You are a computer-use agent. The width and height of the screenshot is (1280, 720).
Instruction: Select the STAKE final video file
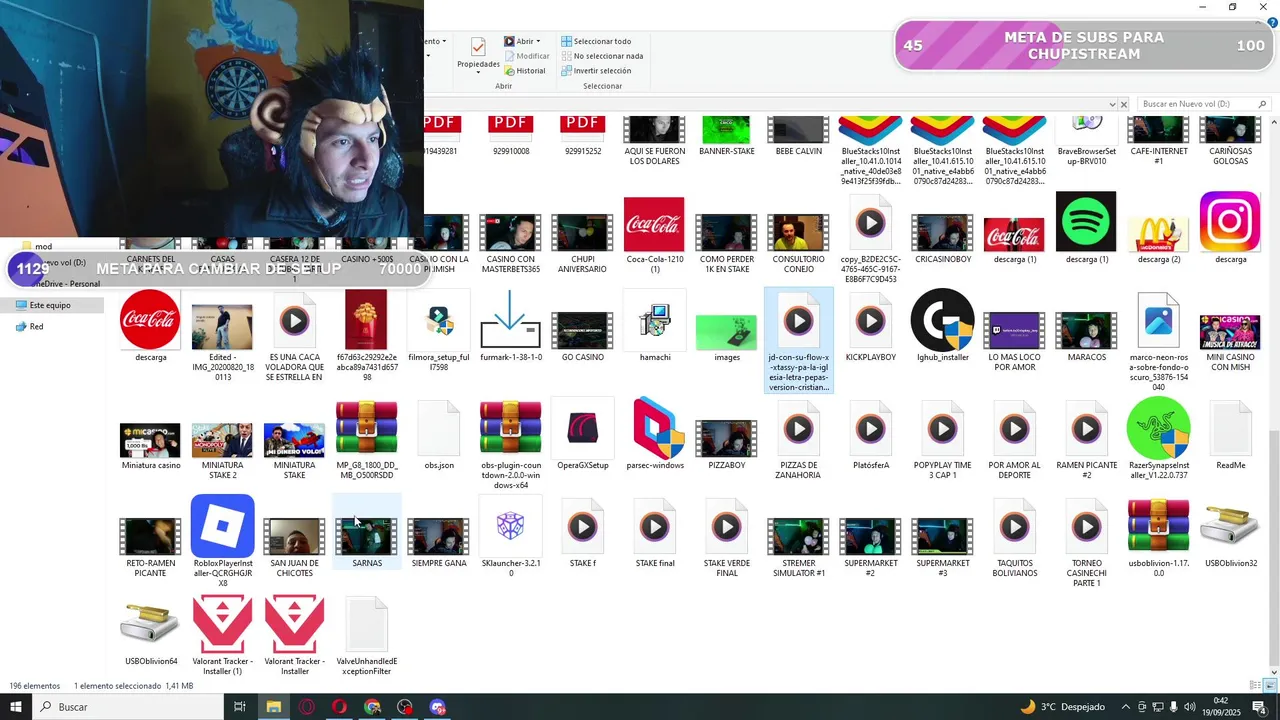point(654,527)
